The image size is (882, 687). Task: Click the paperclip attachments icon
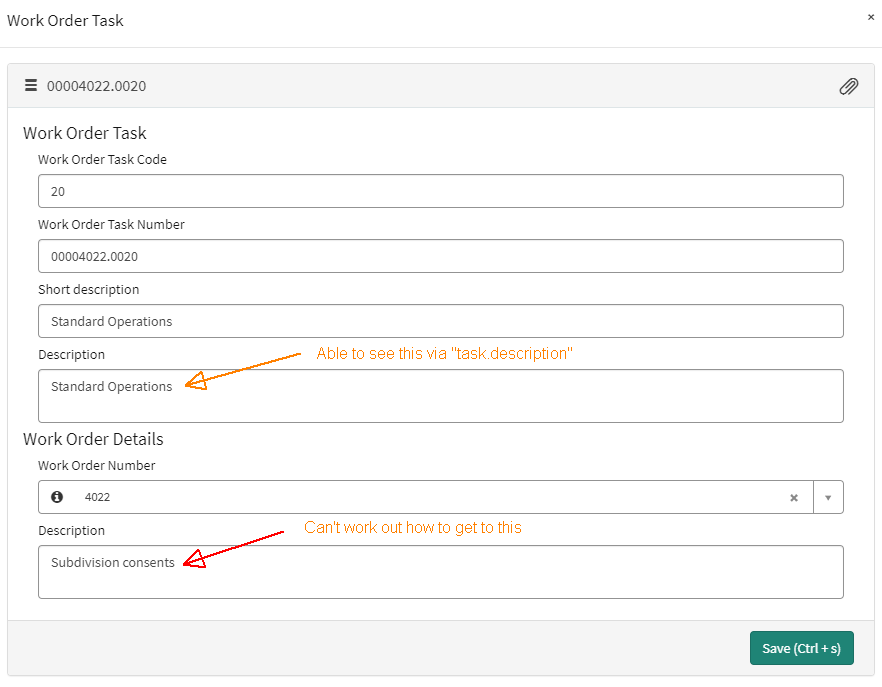coord(849,86)
